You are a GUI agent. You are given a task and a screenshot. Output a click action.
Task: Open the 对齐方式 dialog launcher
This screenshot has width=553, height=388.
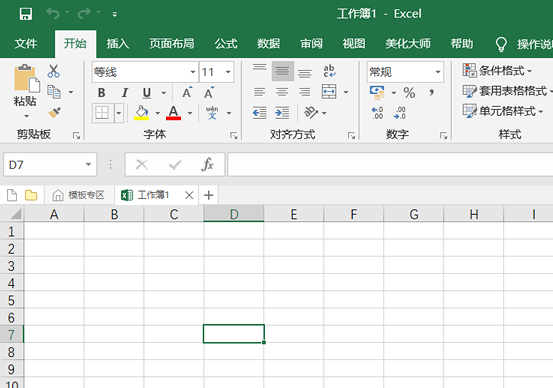[351, 135]
